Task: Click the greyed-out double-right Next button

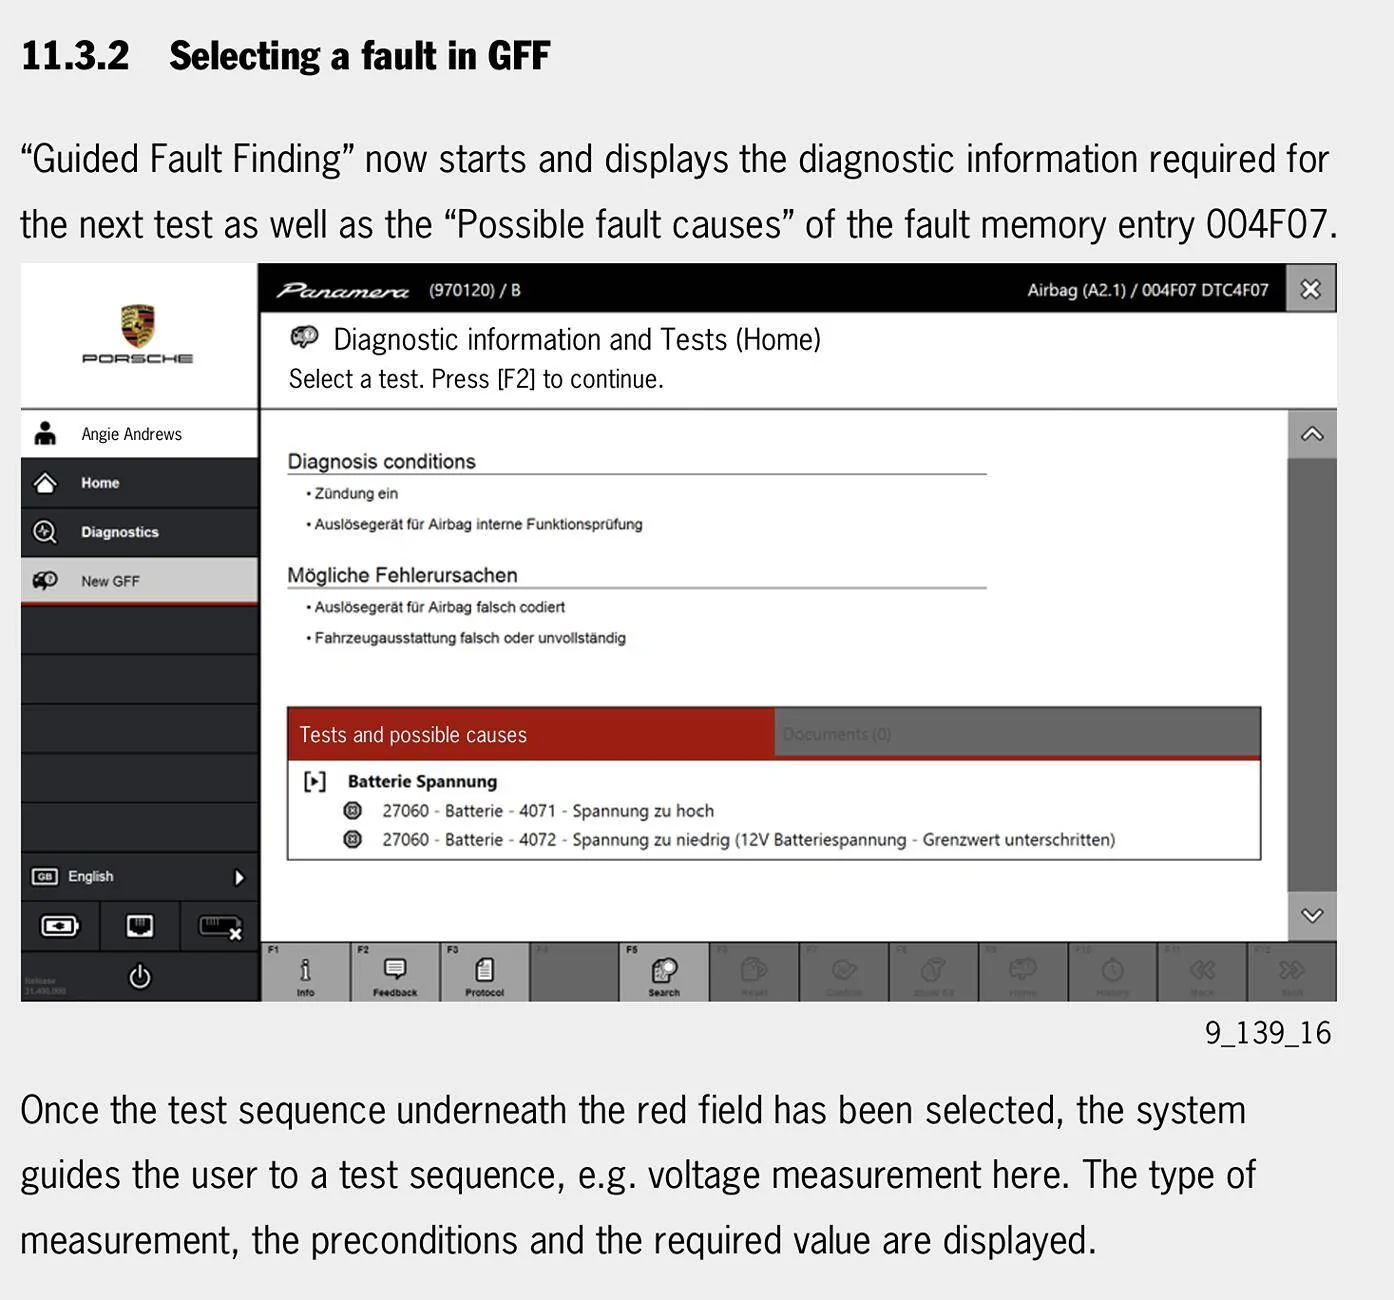Action: click(x=1292, y=972)
